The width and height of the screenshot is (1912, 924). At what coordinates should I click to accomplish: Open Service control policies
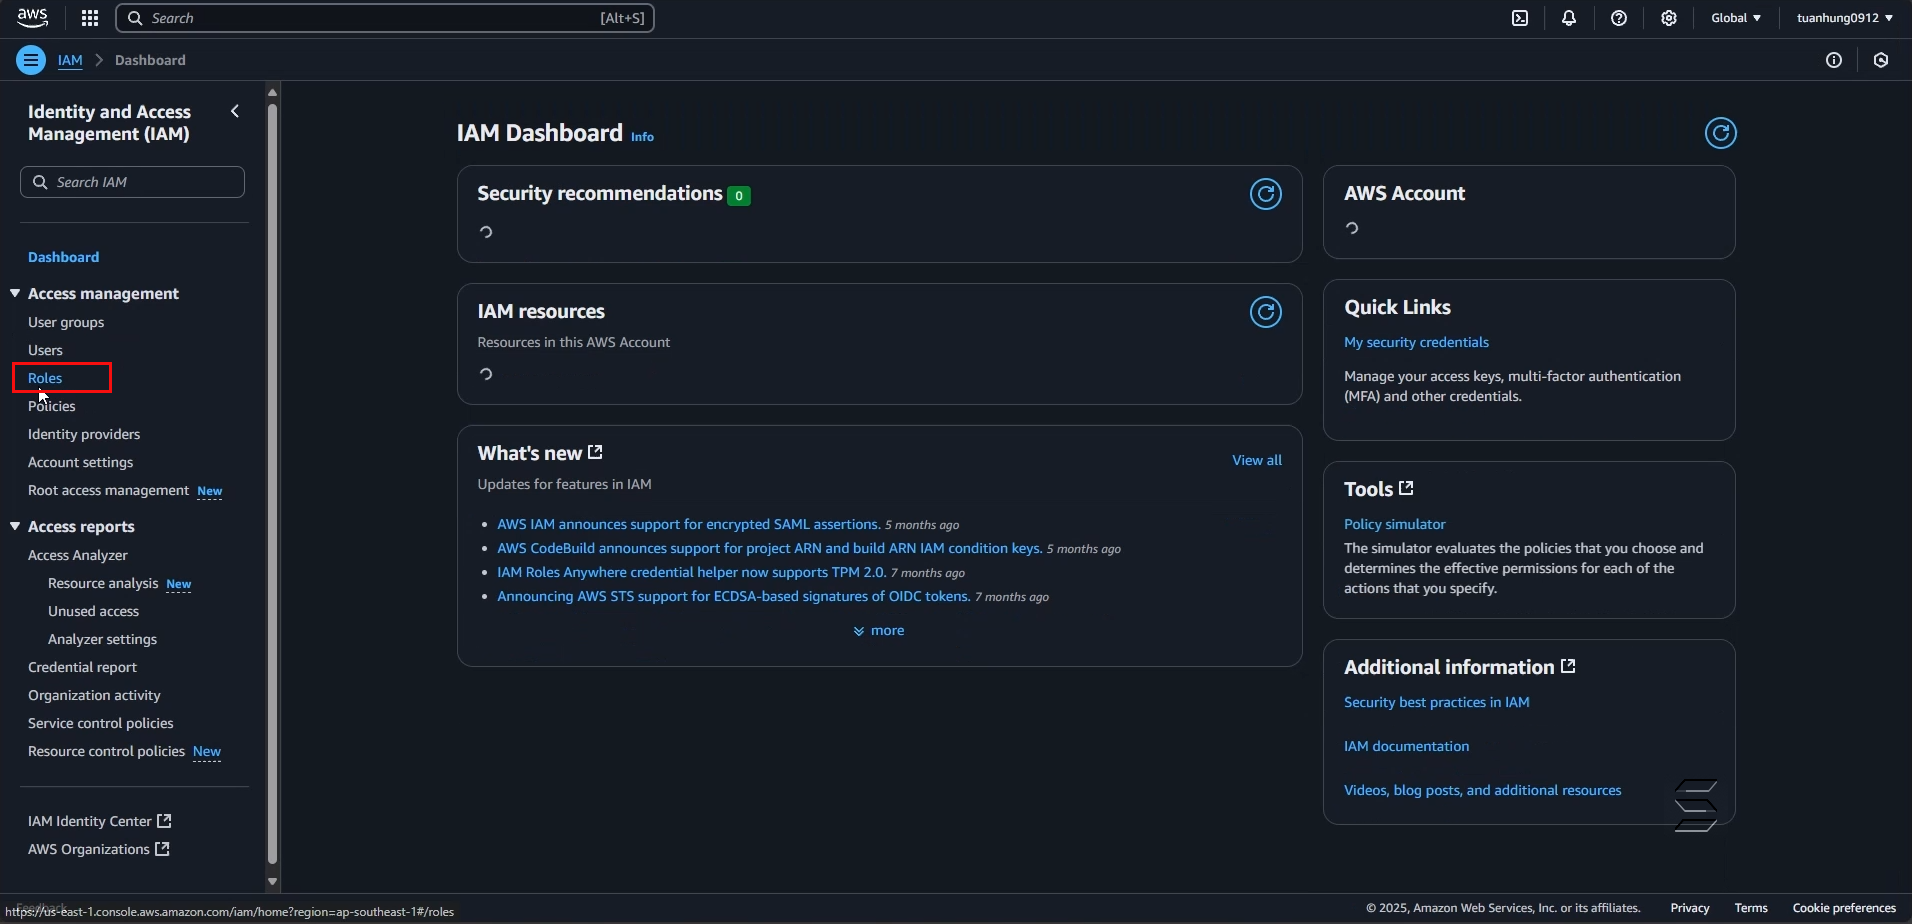click(x=101, y=723)
